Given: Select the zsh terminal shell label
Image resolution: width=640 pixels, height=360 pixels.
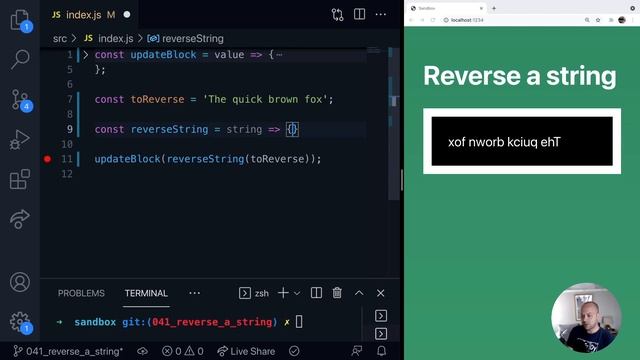Looking at the screenshot, I should 262,293.
